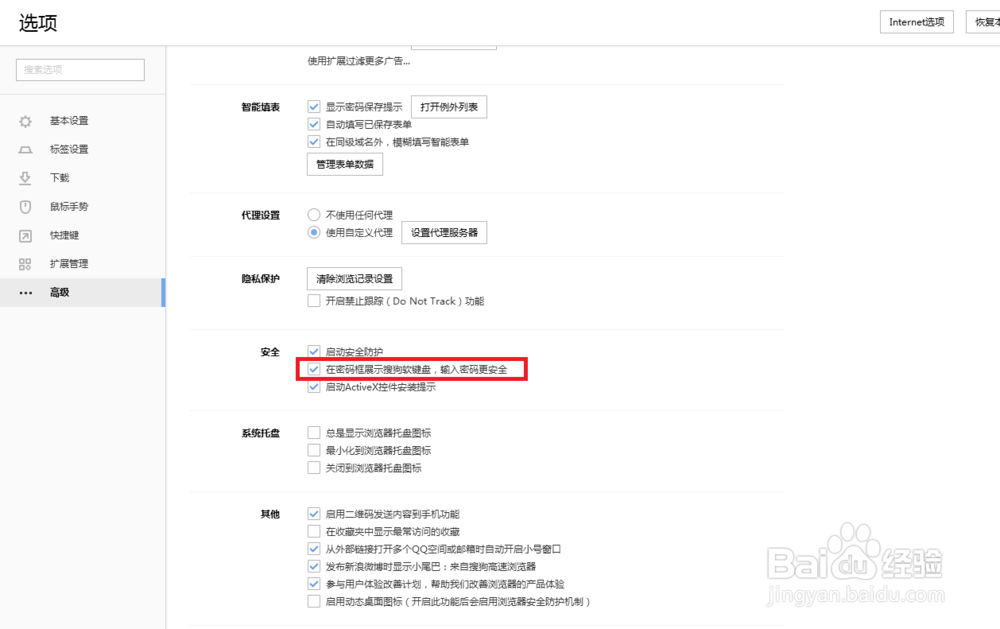Disable 启用二维码发送内容到手机功能
Image resolution: width=1000 pixels, height=629 pixels.
[314, 514]
